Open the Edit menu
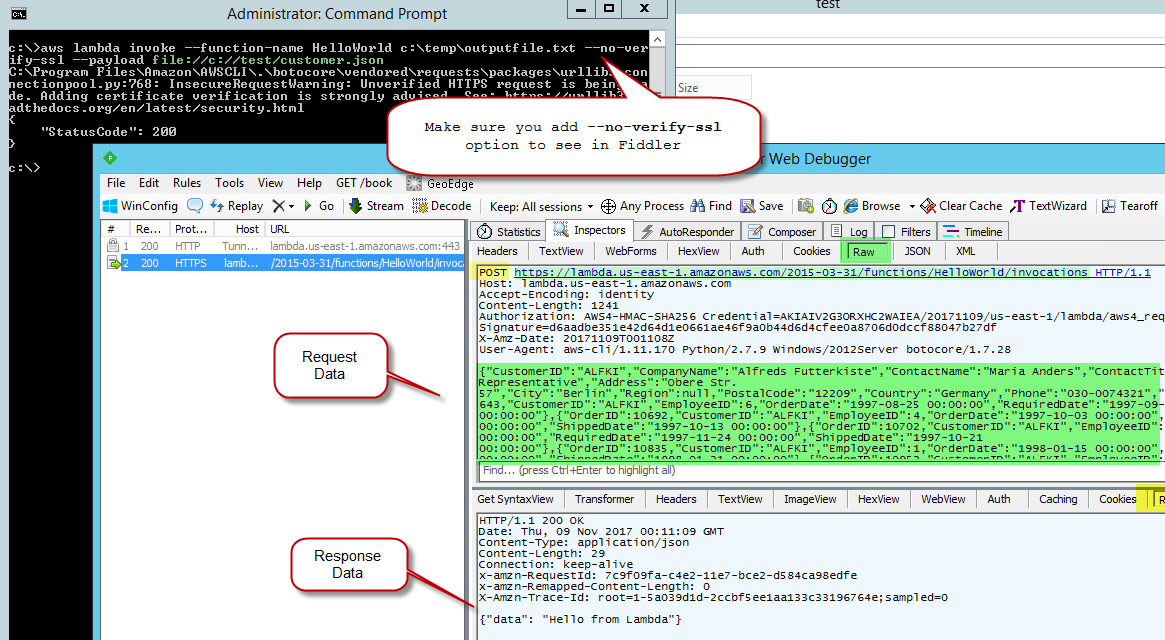1165x640 pixels. point(149,183)
